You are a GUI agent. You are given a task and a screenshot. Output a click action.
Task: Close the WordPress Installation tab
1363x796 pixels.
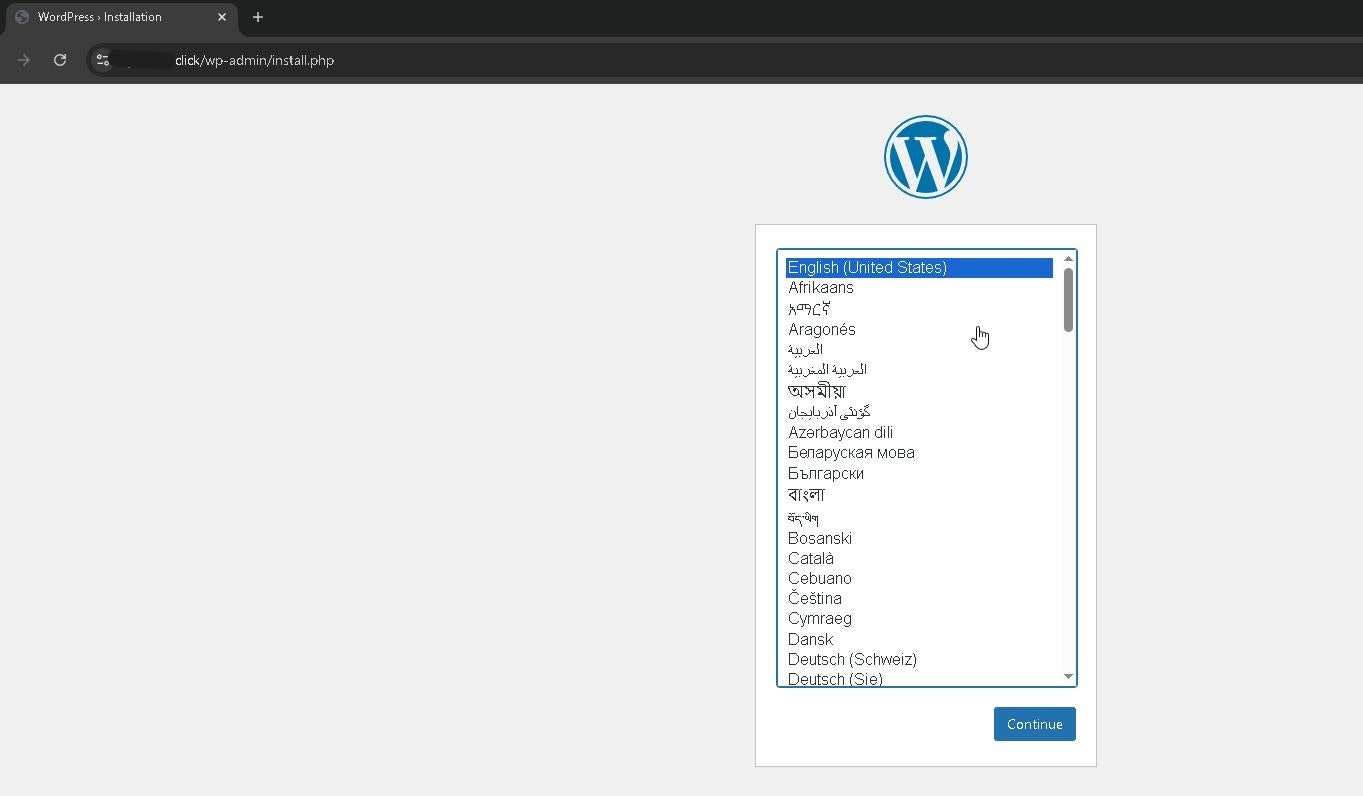point(222,17)
